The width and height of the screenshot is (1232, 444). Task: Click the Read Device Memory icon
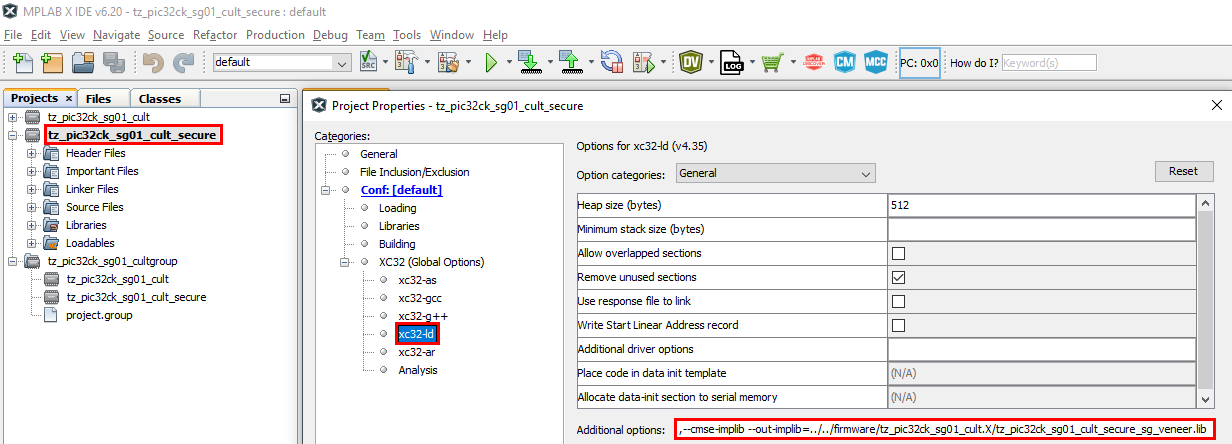click(569, 62)
